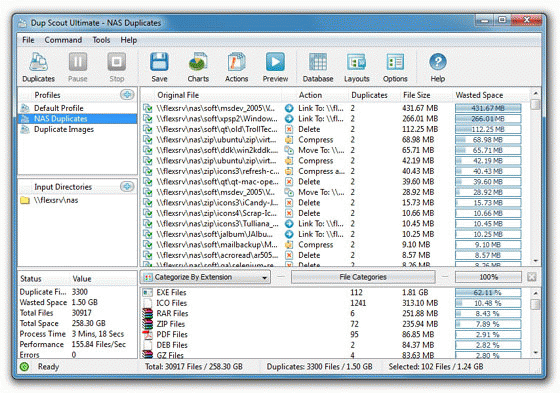The image size is (560, 393).
Task: Click the duplicates list scrollbar up arrow
Action: pos(535,93)
